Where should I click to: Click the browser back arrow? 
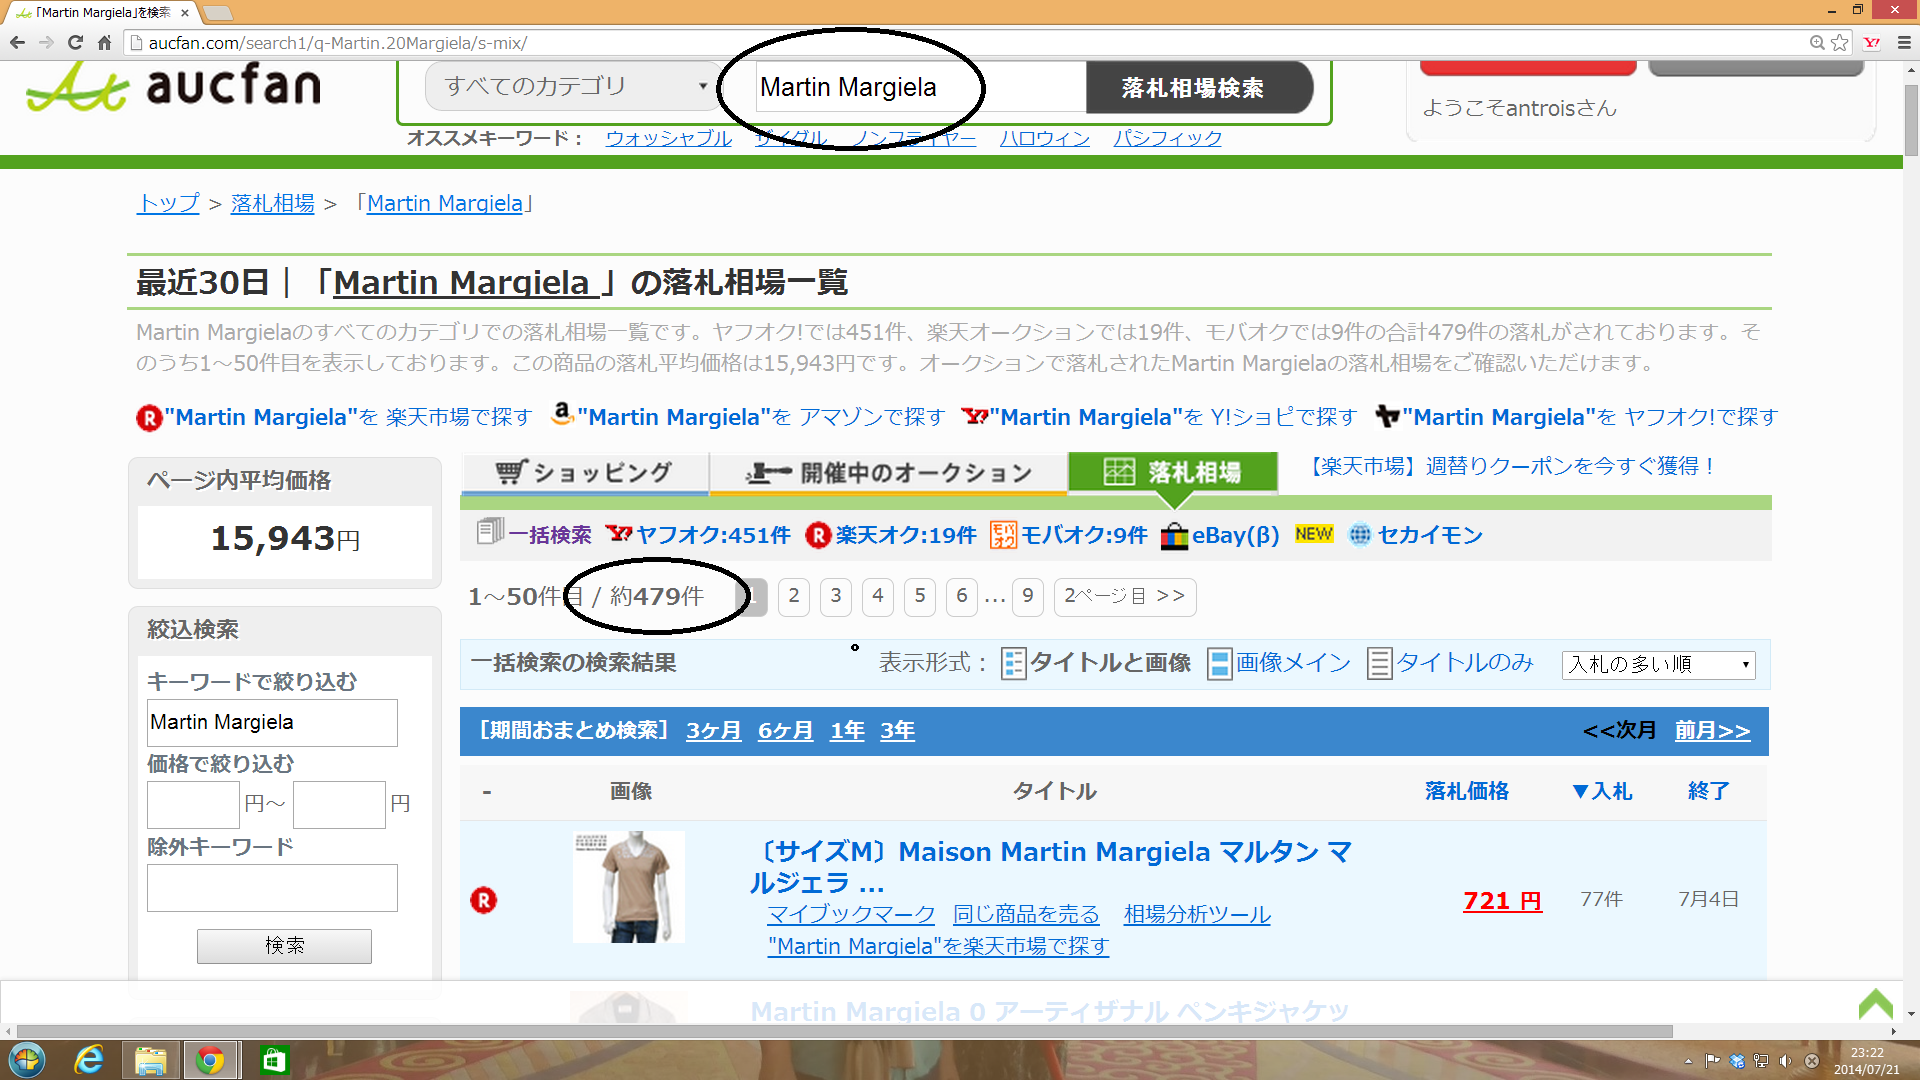coord(17,43)
